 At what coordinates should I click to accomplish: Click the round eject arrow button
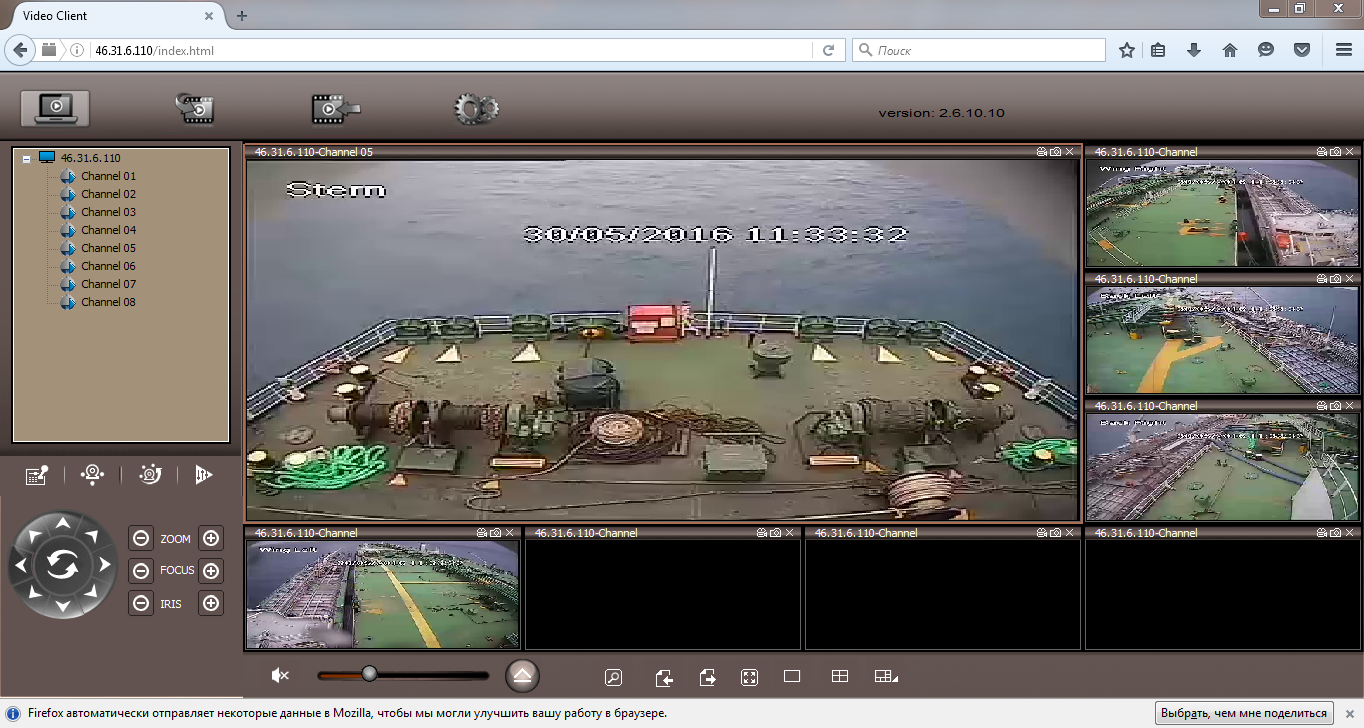coord(522,676)
